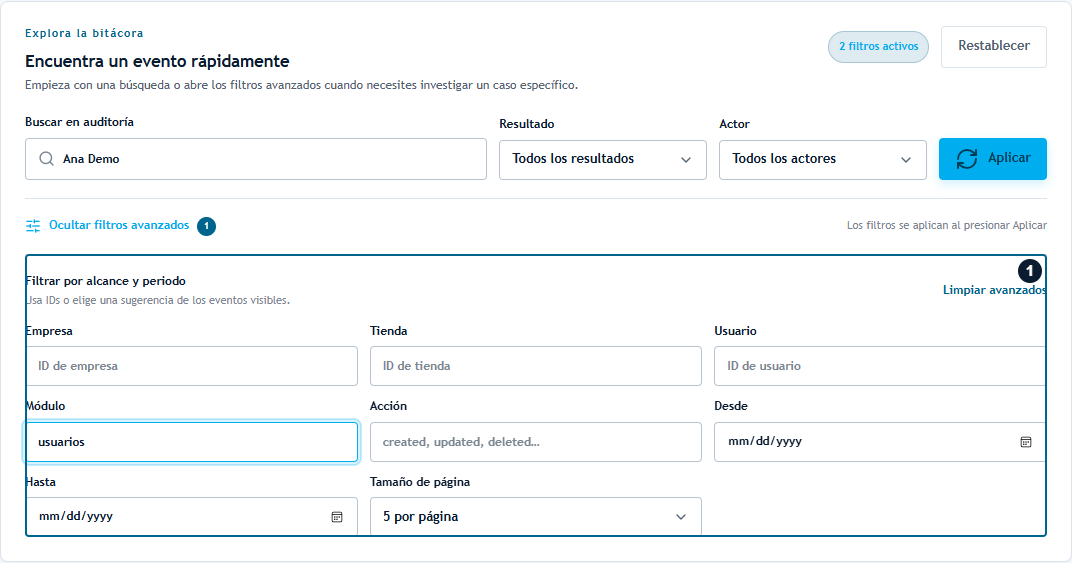This screenshot has width=1072, height=563.
Task: Click 'Los filtros se aplican al presionar Aplicar' note
Action: [x=947, y=225]
